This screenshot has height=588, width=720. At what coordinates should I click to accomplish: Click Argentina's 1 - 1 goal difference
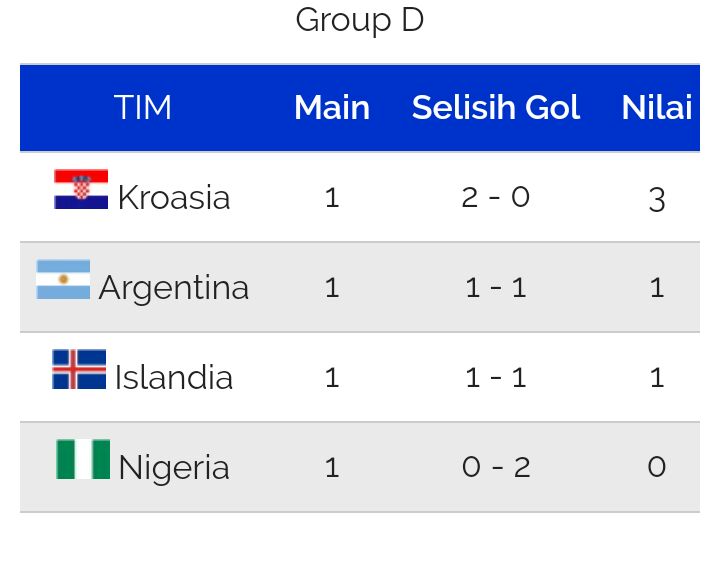[496, 288]
